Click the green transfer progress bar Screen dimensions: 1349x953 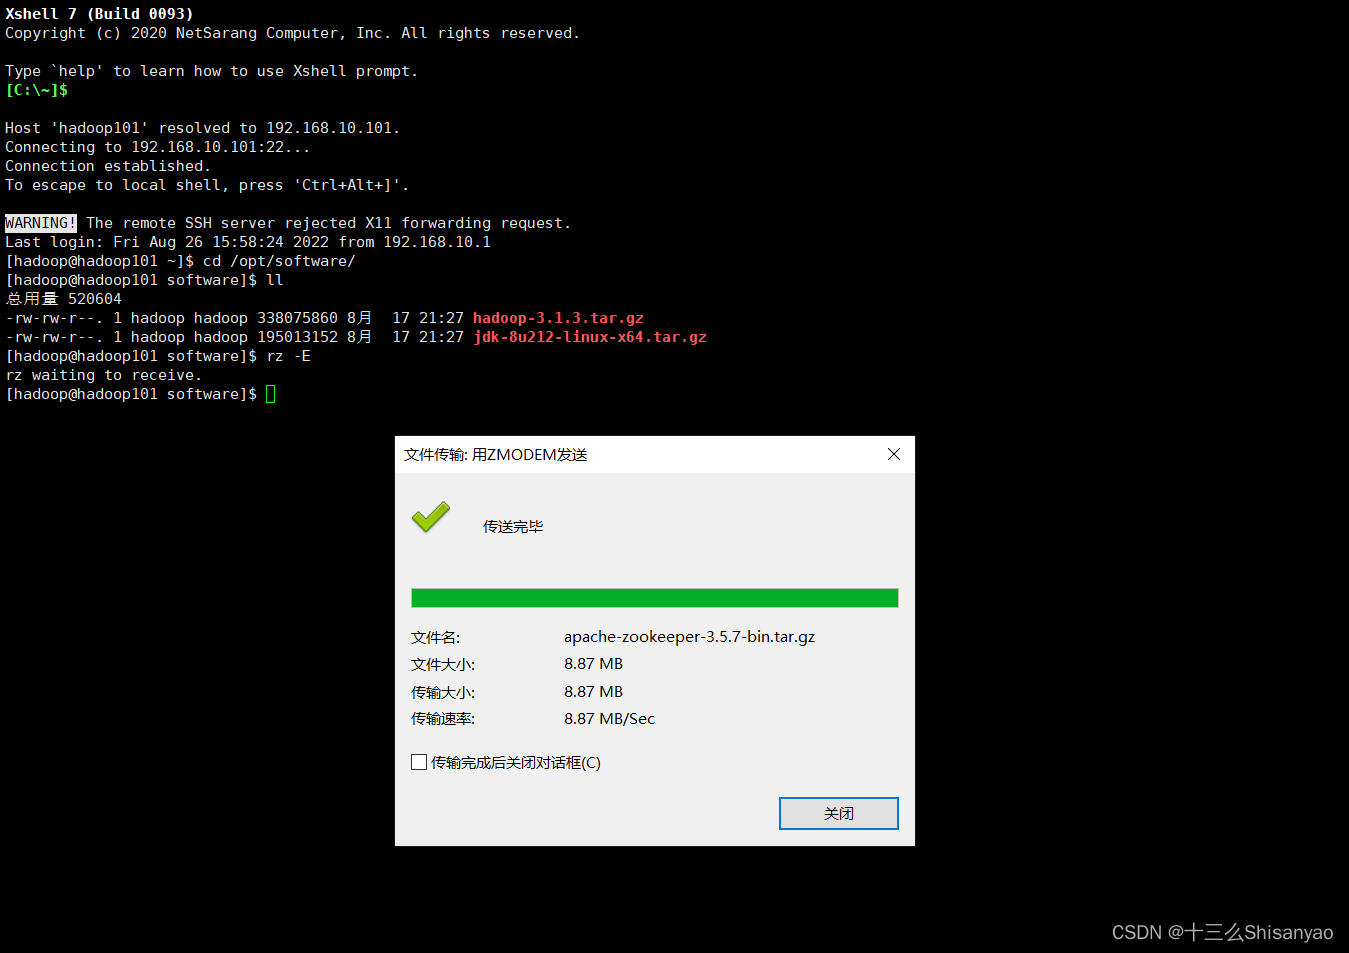655,598
